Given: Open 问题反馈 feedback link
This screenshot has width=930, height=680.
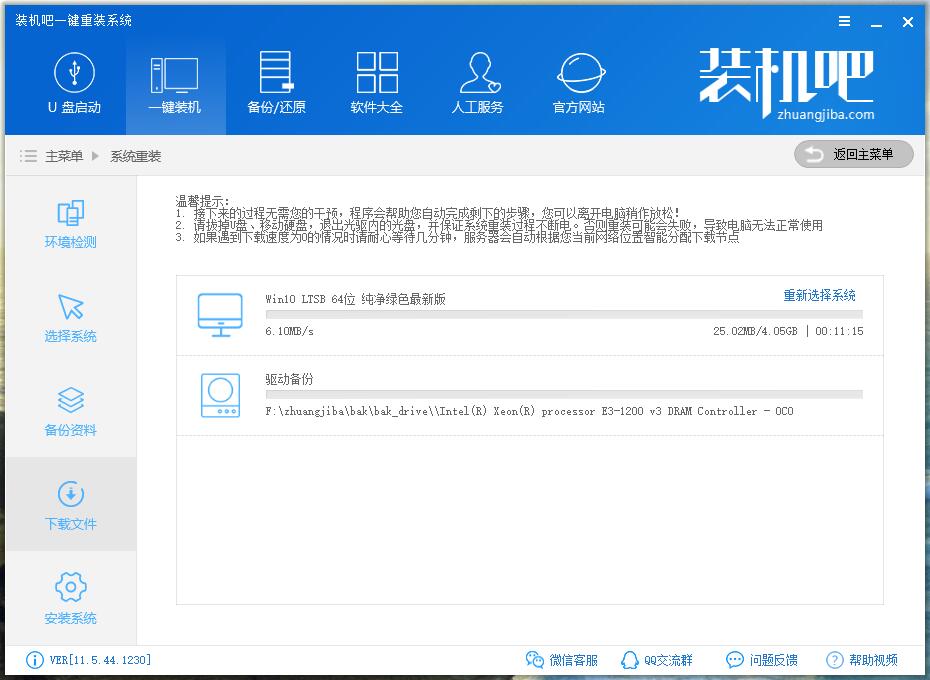Looking at the screenshot, I should tap(762, 660).
